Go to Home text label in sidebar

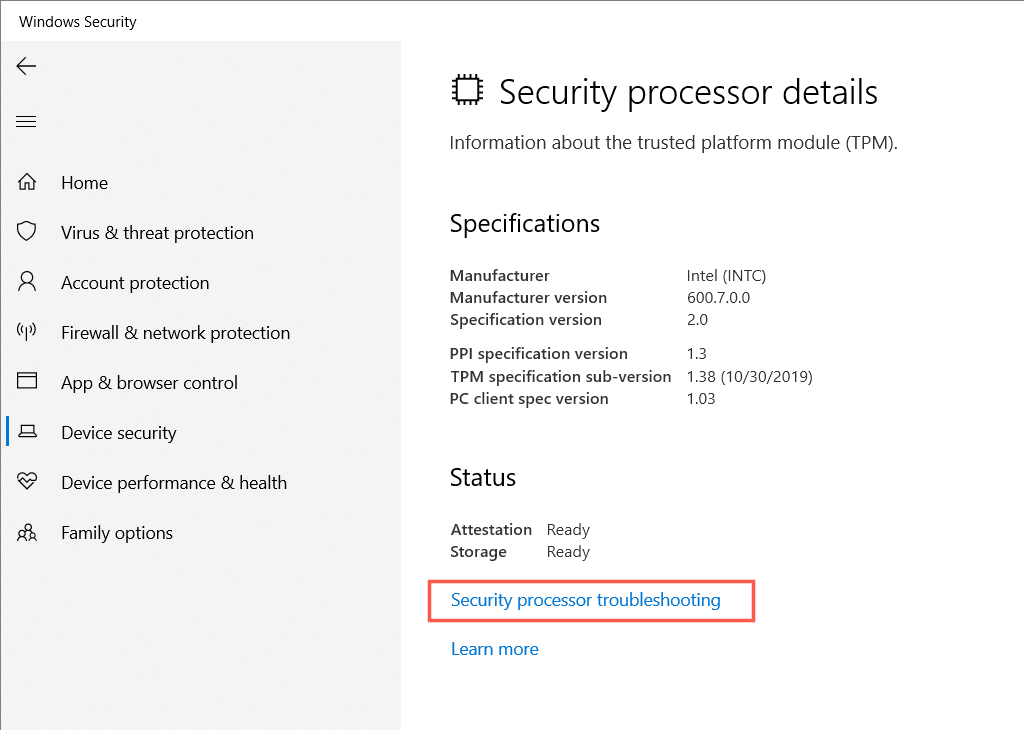point(84,183)
